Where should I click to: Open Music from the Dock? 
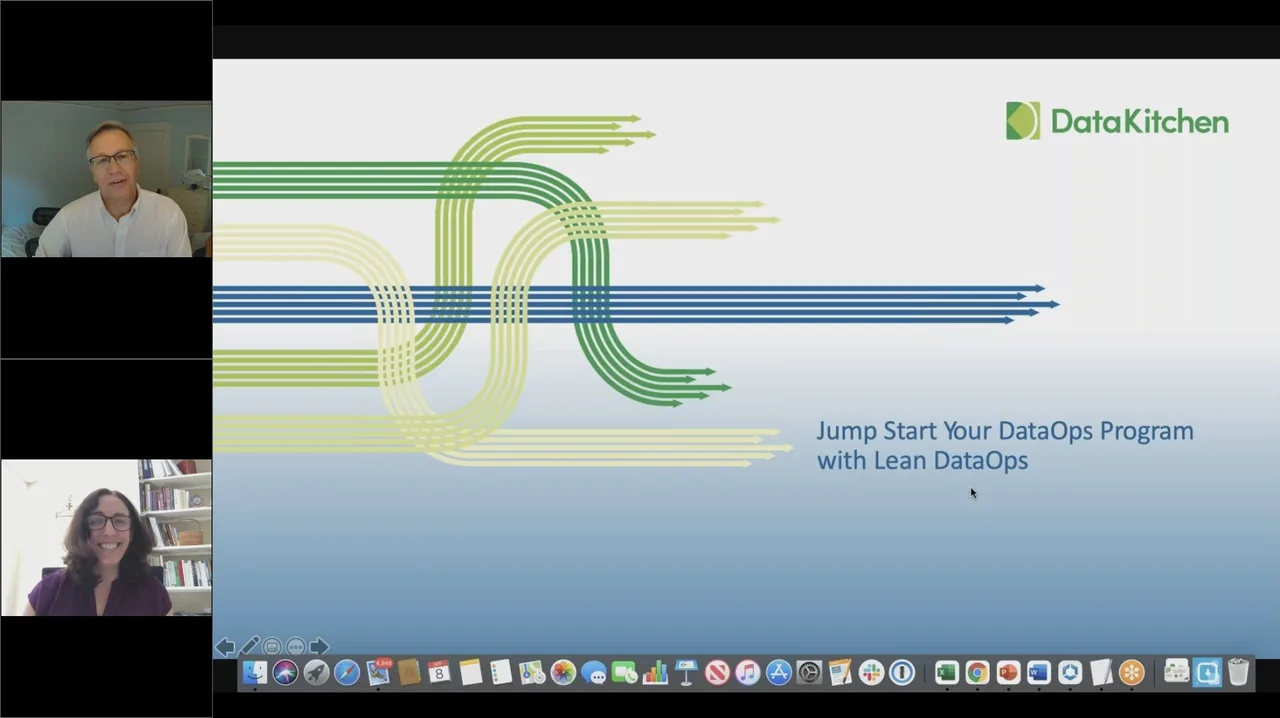[748, 673]
